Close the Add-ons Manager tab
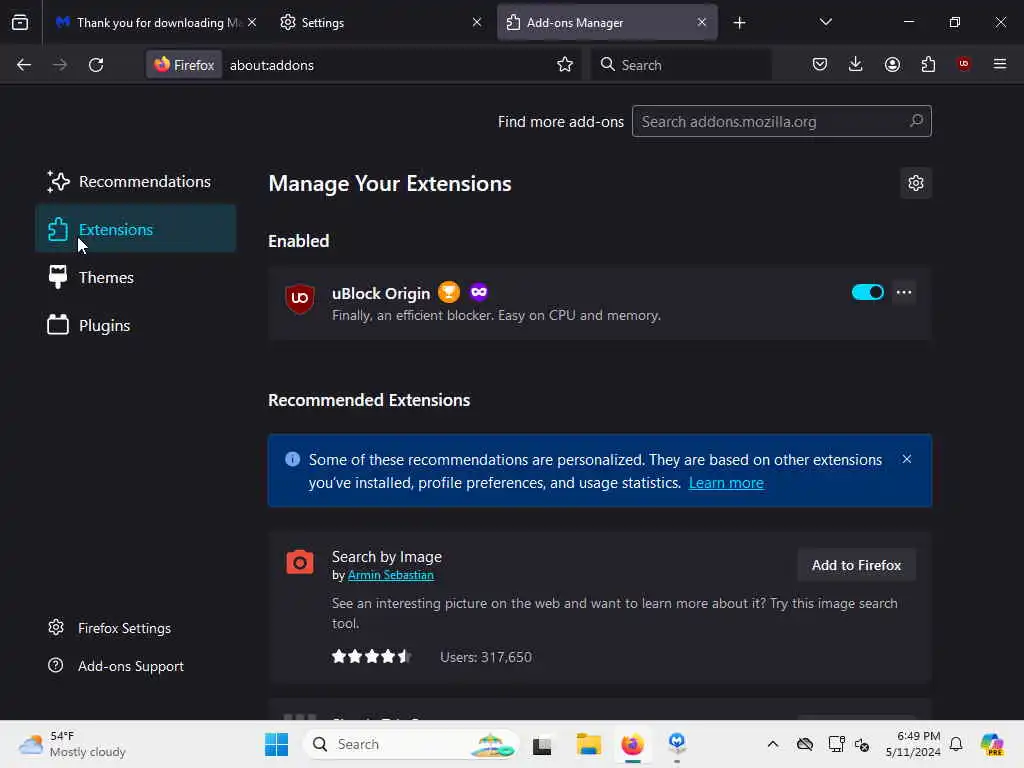Viewport: 1024px width, 768px height. point(701,23)
